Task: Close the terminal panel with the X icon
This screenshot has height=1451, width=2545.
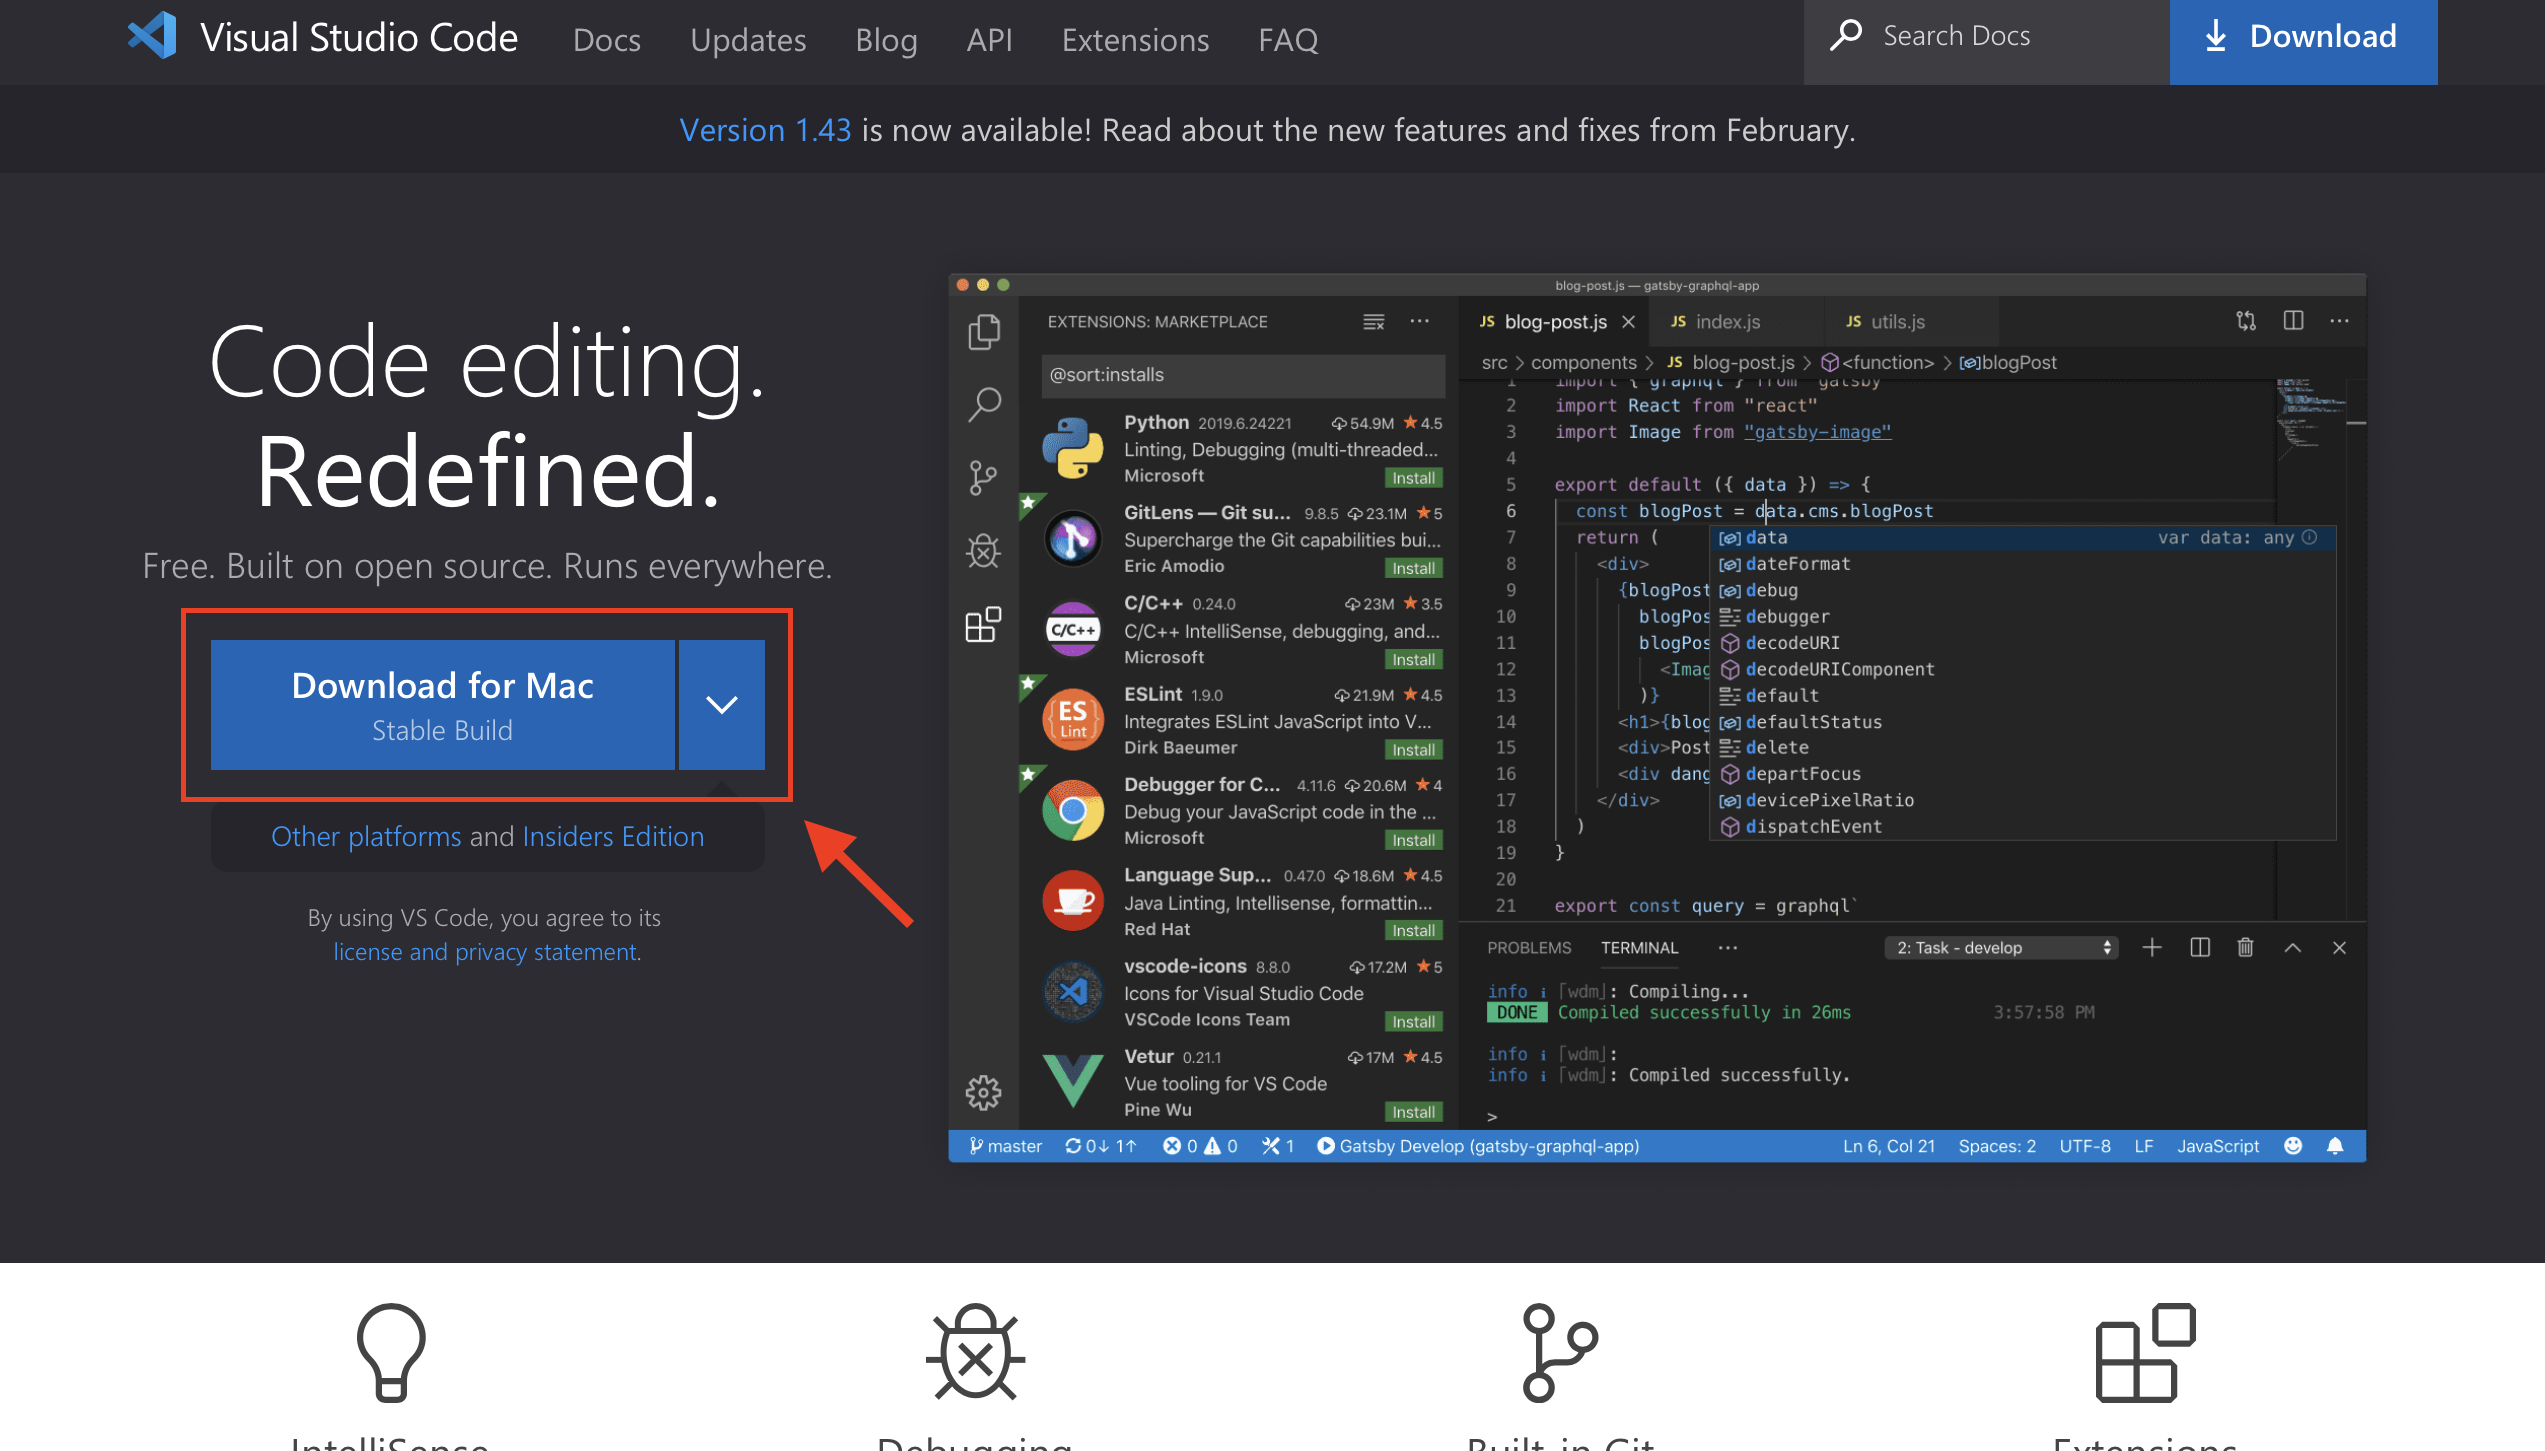Action: coord(2339,947)
